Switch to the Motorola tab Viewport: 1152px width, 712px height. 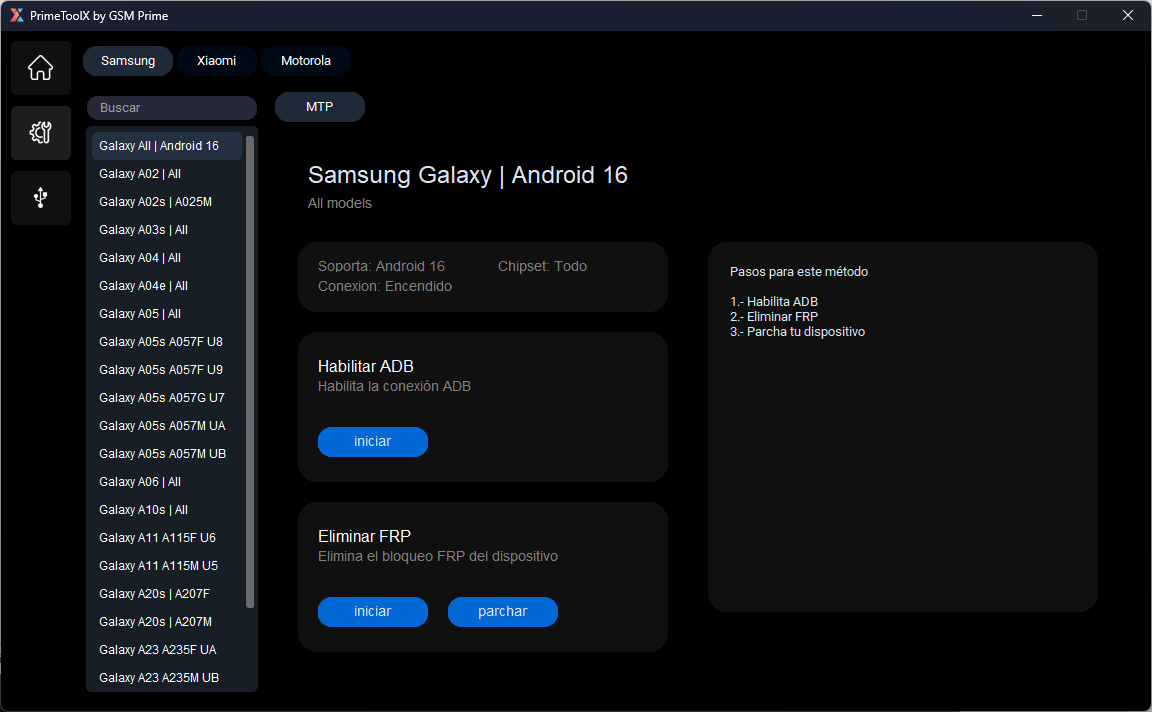click(305, 60)
